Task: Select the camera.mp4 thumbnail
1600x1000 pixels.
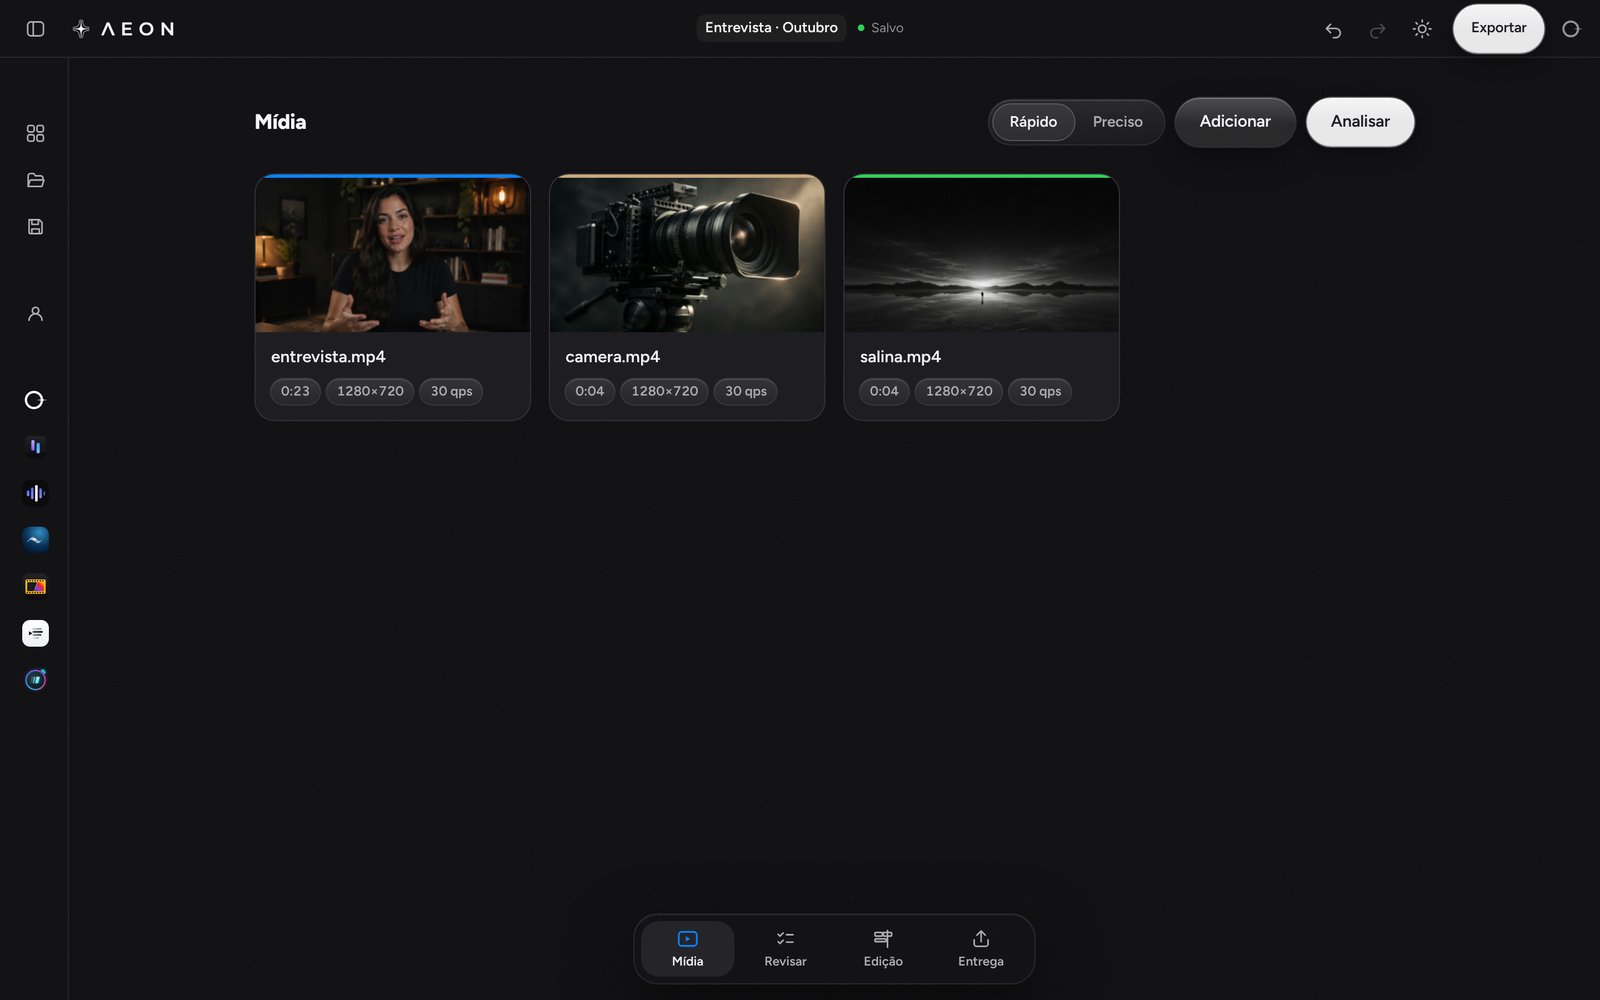Action: pos(687,254)
